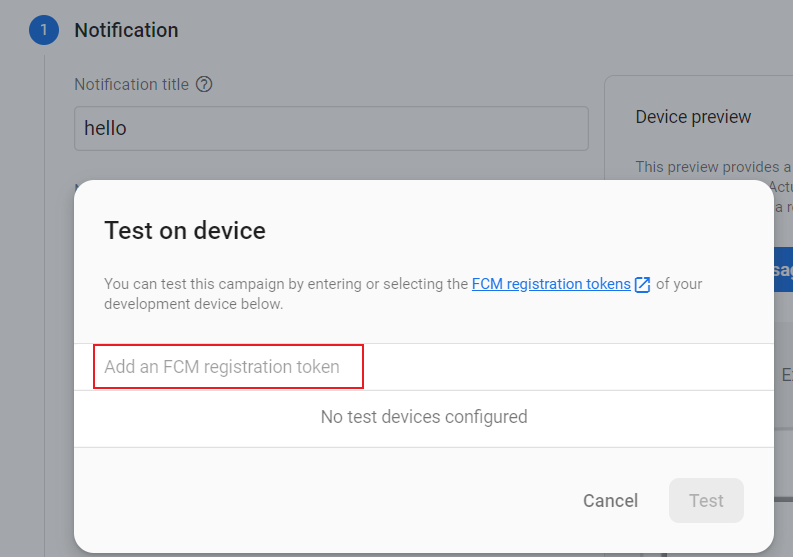
Task: Click the step 1 number circle
Action: (44, 30)
